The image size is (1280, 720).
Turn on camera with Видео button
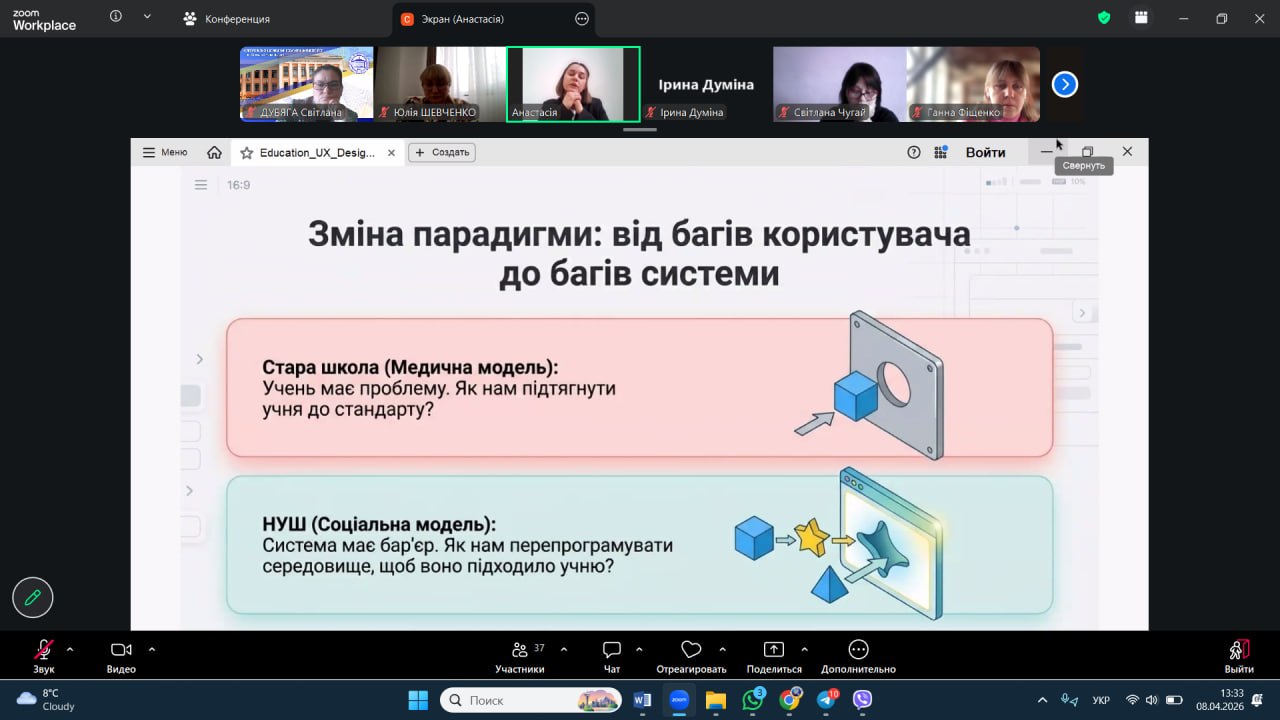click(121, 651)
